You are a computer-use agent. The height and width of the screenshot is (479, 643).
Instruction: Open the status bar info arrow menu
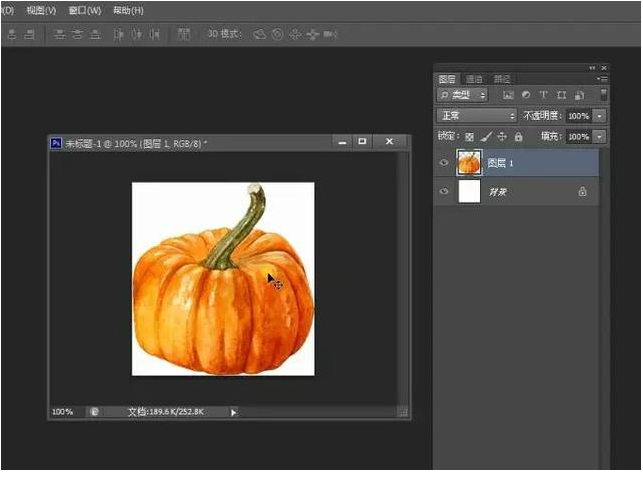pos(233,412)
